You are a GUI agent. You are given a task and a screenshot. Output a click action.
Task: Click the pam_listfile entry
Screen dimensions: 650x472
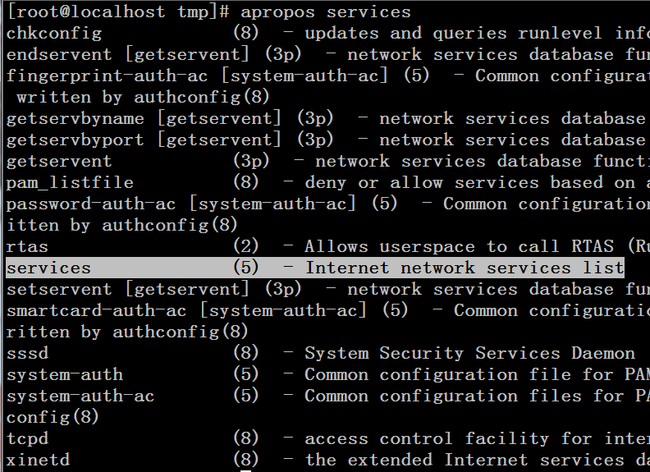(328, 183)
